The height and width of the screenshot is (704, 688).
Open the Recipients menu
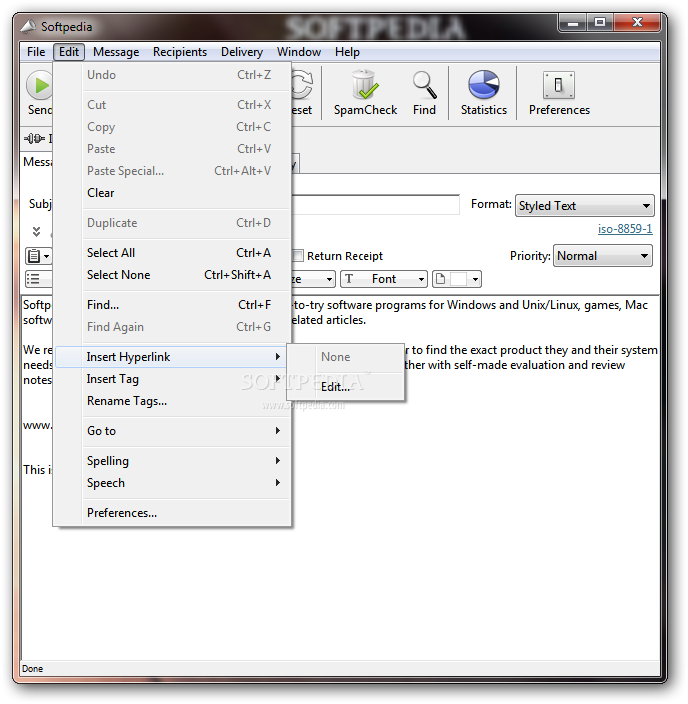[x=180, y=52]
